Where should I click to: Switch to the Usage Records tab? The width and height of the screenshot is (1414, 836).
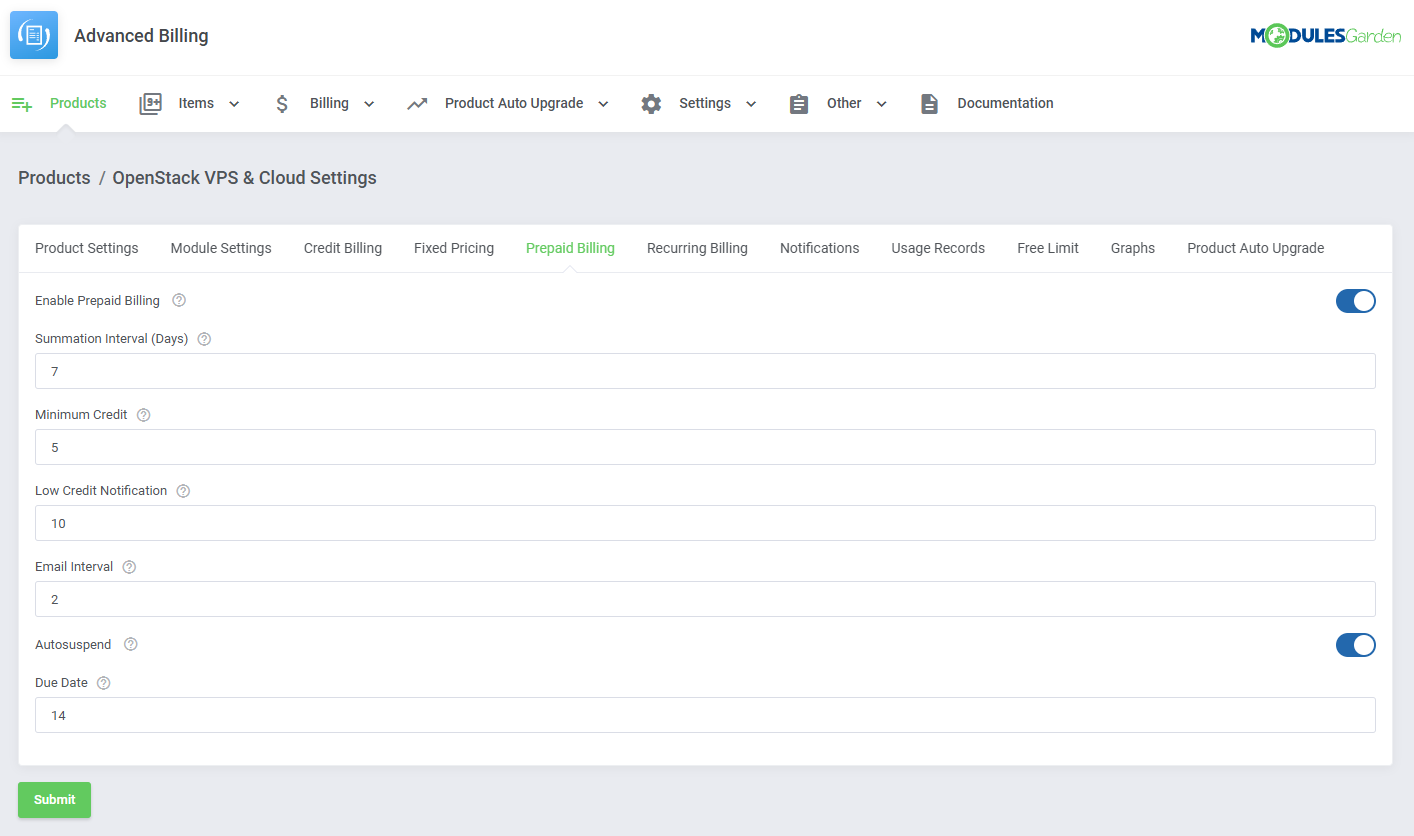tap(938, 248)
